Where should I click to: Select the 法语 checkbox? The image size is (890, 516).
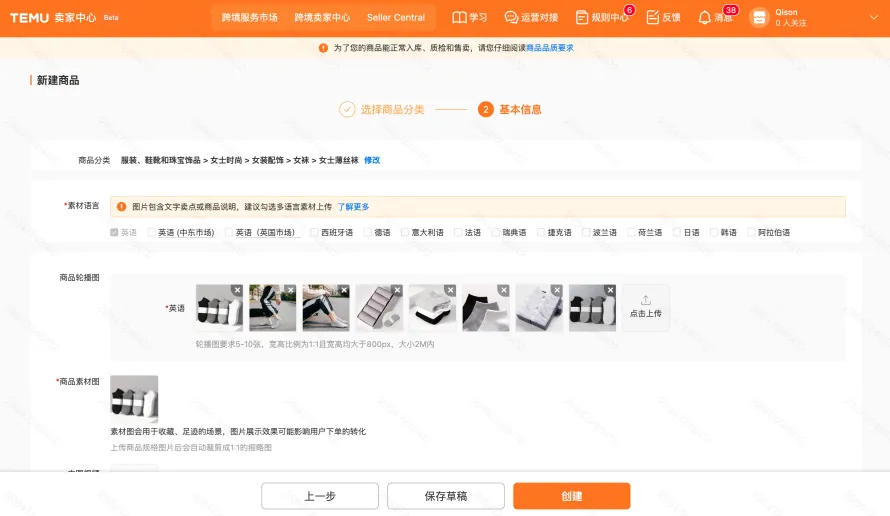click(x=458, y=232)
